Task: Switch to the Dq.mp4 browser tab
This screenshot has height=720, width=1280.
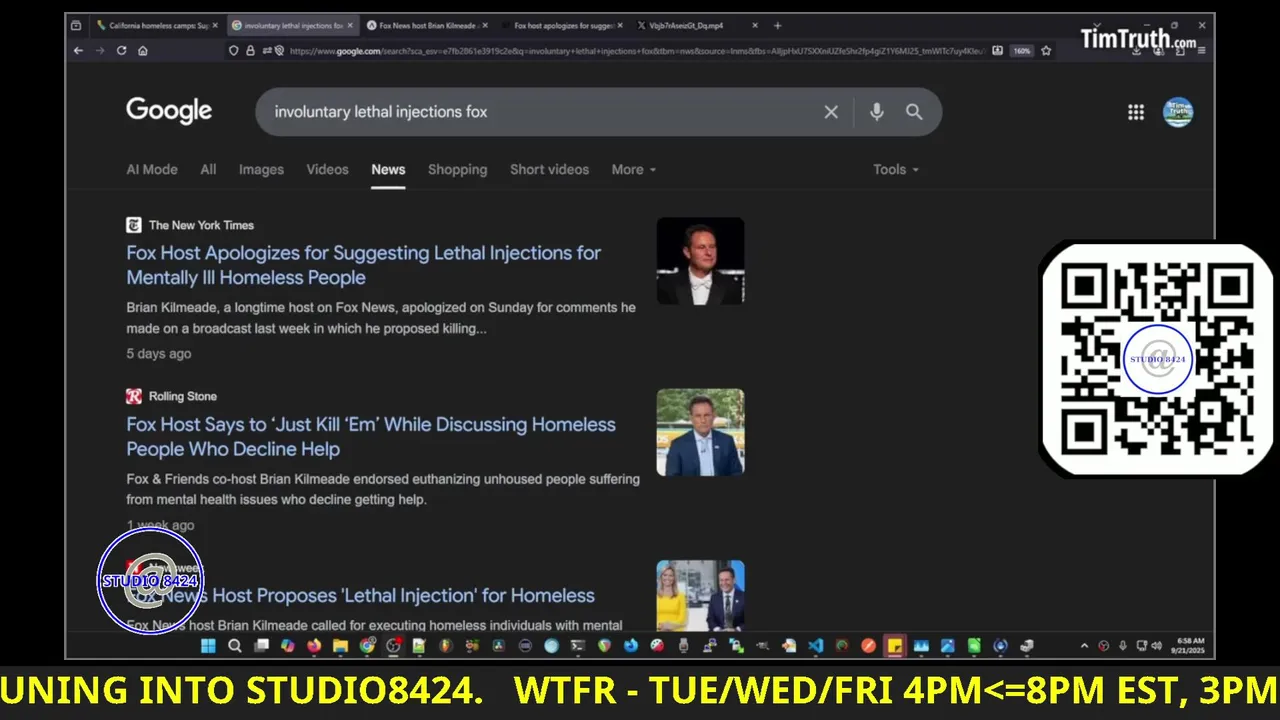Action: (x=697, y=25)
